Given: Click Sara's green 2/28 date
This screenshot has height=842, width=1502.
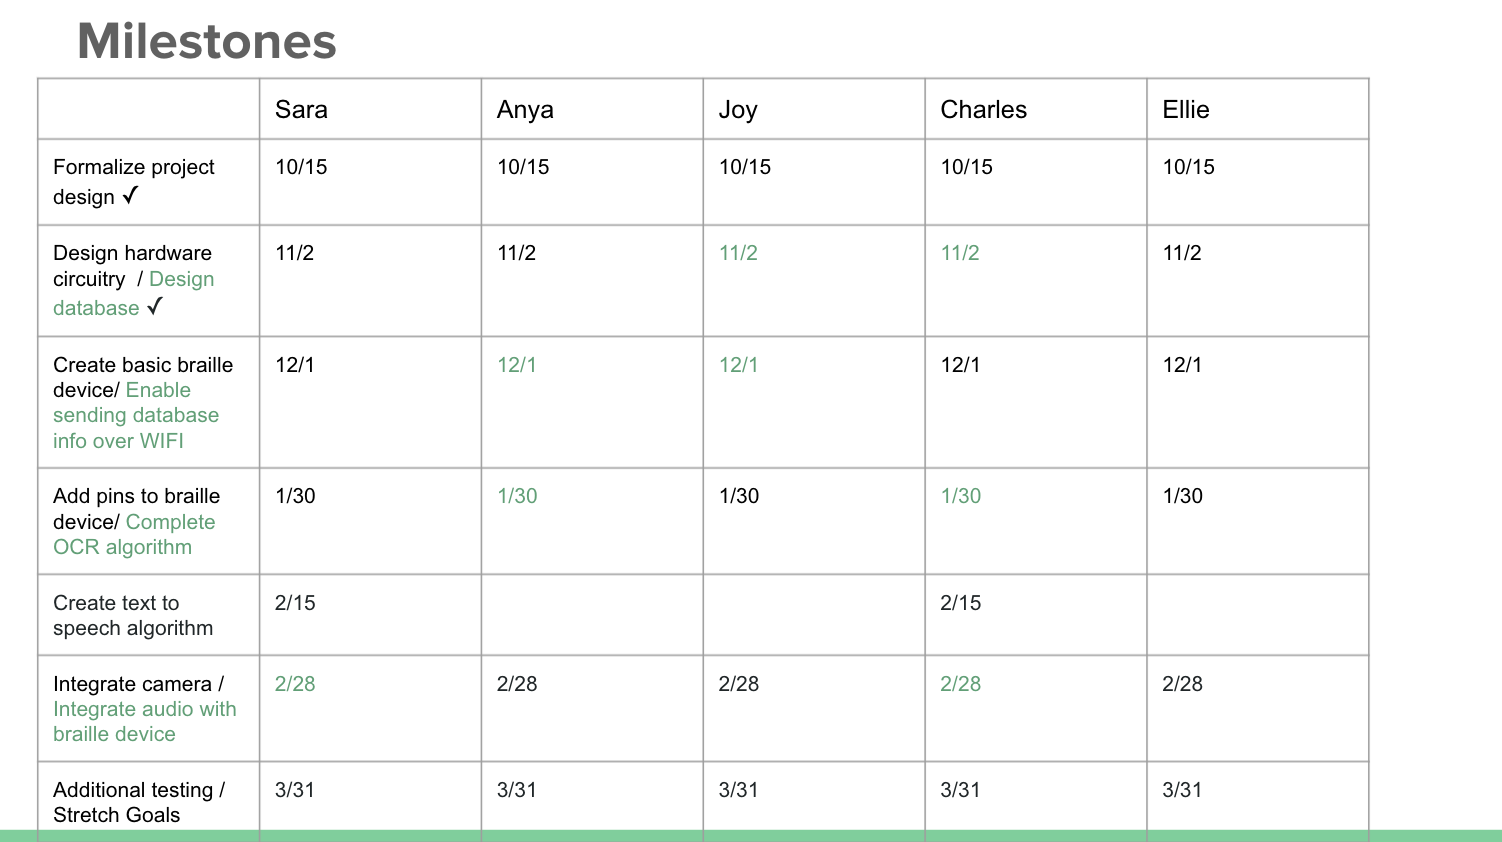Looking at the screenshot, I should click(295, 684).
